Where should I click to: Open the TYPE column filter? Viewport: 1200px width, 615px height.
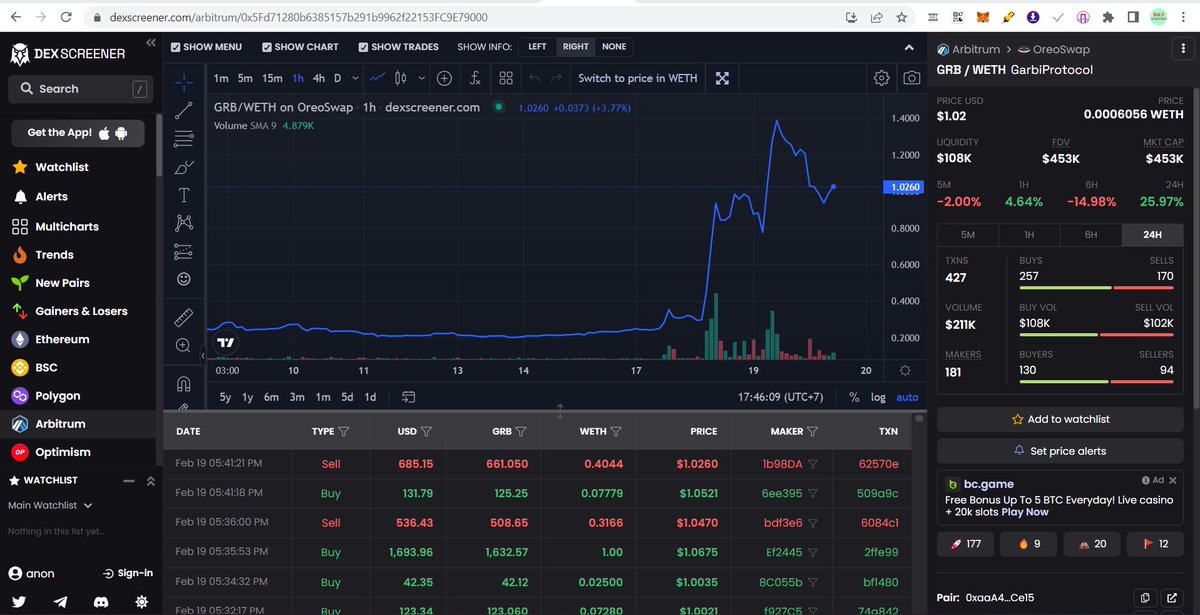pos(344,432)
